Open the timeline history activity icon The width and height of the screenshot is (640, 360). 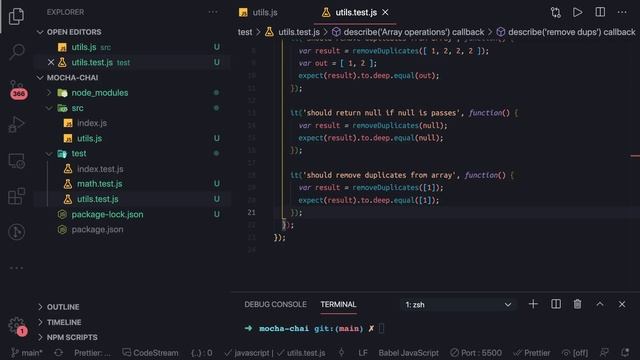[x=16, y=232]
